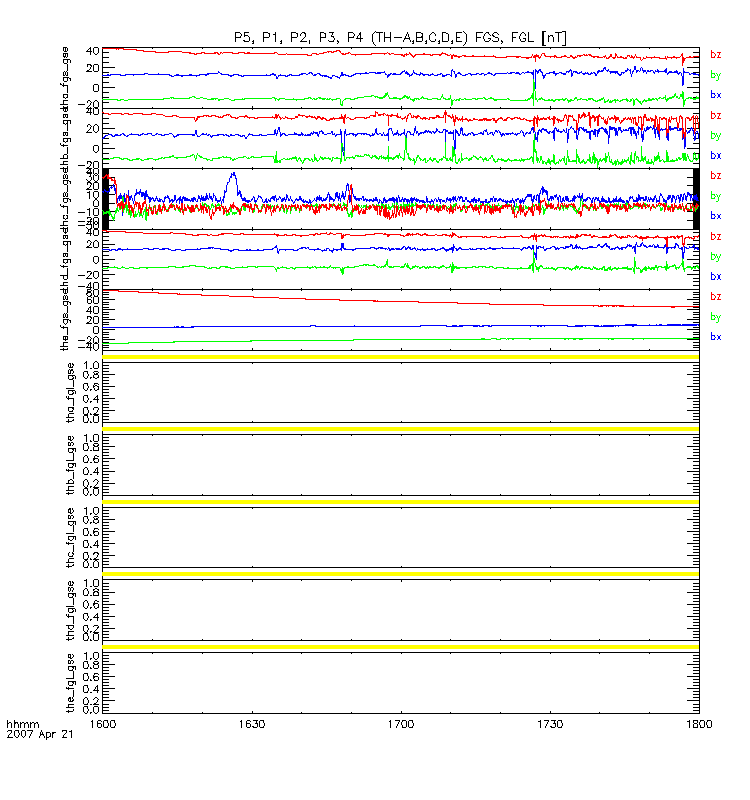Click the plot title mentioning FGS, FGL [nT]

tap(400, 38)
